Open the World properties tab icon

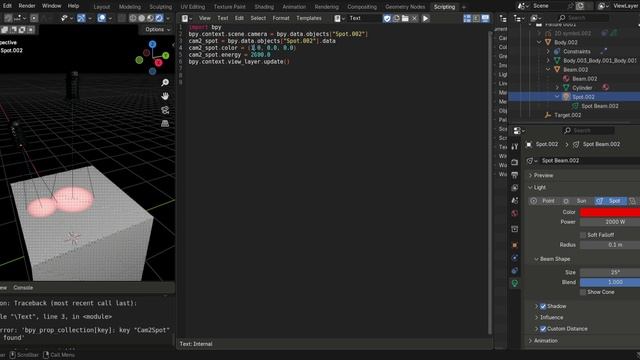click(x=515, y=213)
